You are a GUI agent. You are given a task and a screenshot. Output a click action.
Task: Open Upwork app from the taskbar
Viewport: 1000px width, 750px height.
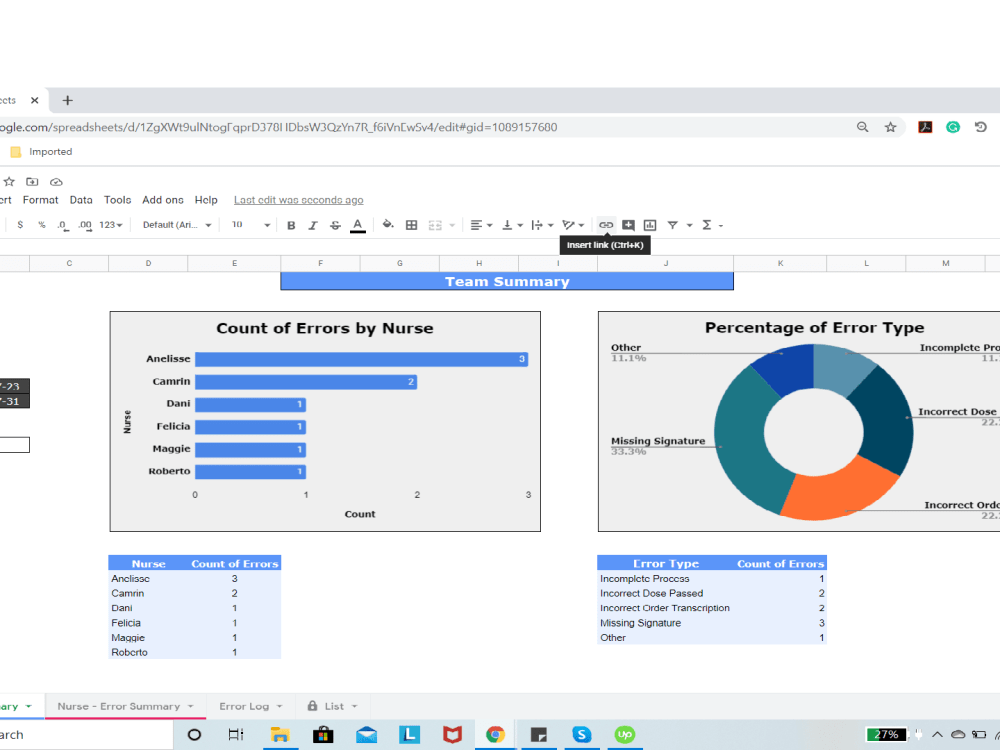tap(625, 735)
